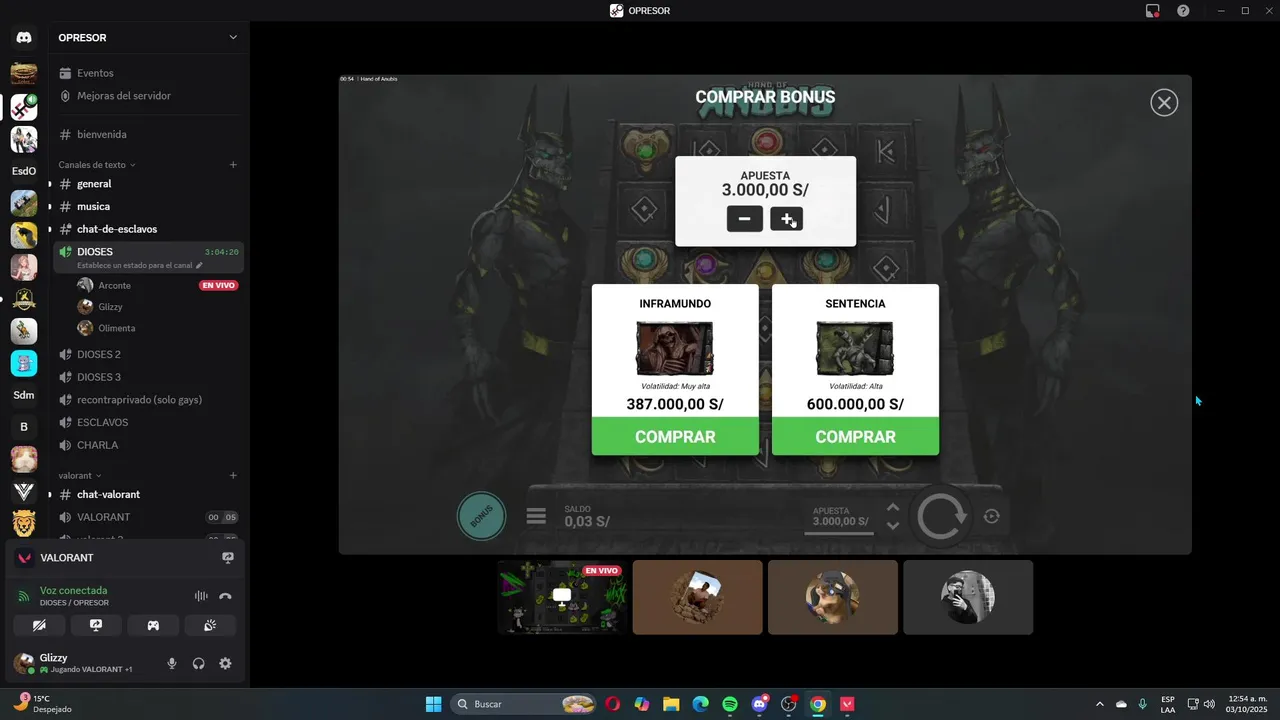
Task: Show hidden system tray icons chevron
Action: (x=1100, y=704)
